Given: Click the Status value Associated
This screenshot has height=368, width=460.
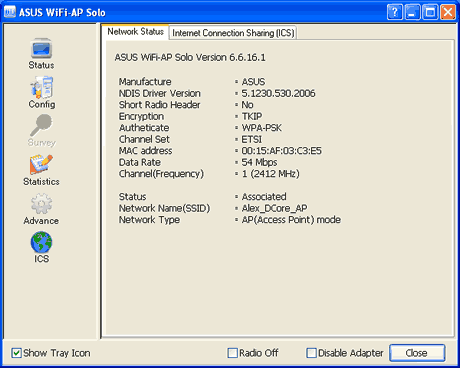Looking at the screenshot, I should (264, 197).
